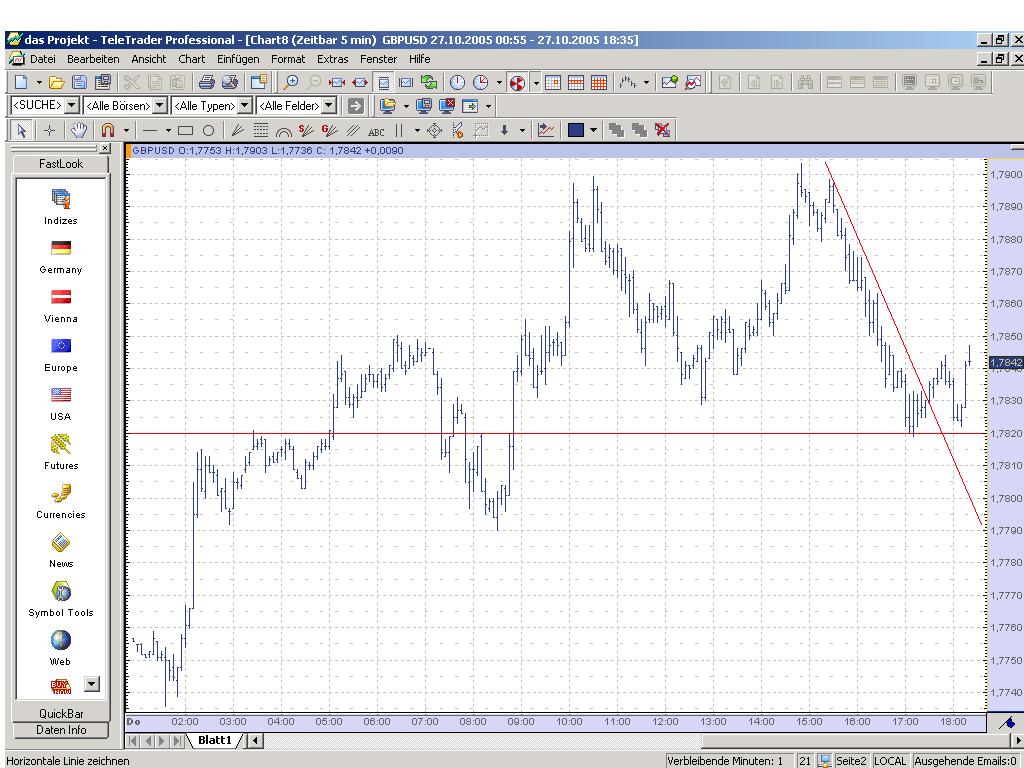Click the QuickBar panel button
Screen dimensions: 1024x768
(x=61, y=713)
